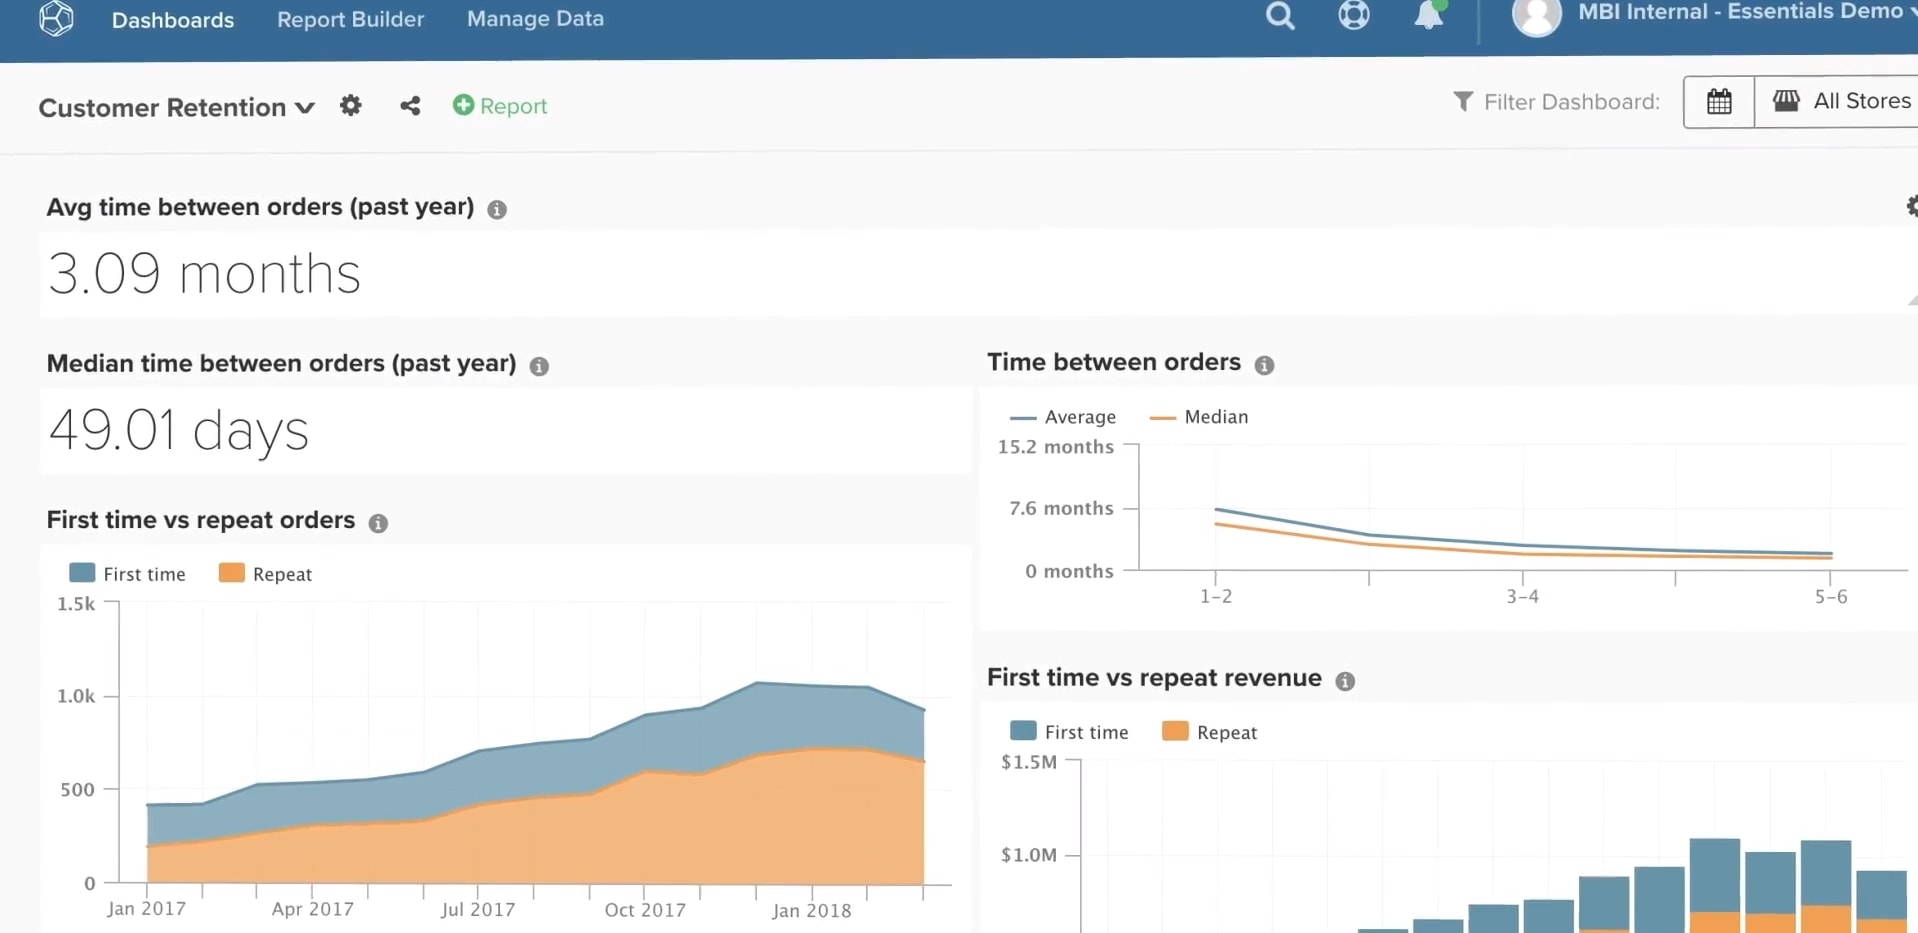Click the Time between orders chart title

pyautogui.click(x=1114, y=362)
